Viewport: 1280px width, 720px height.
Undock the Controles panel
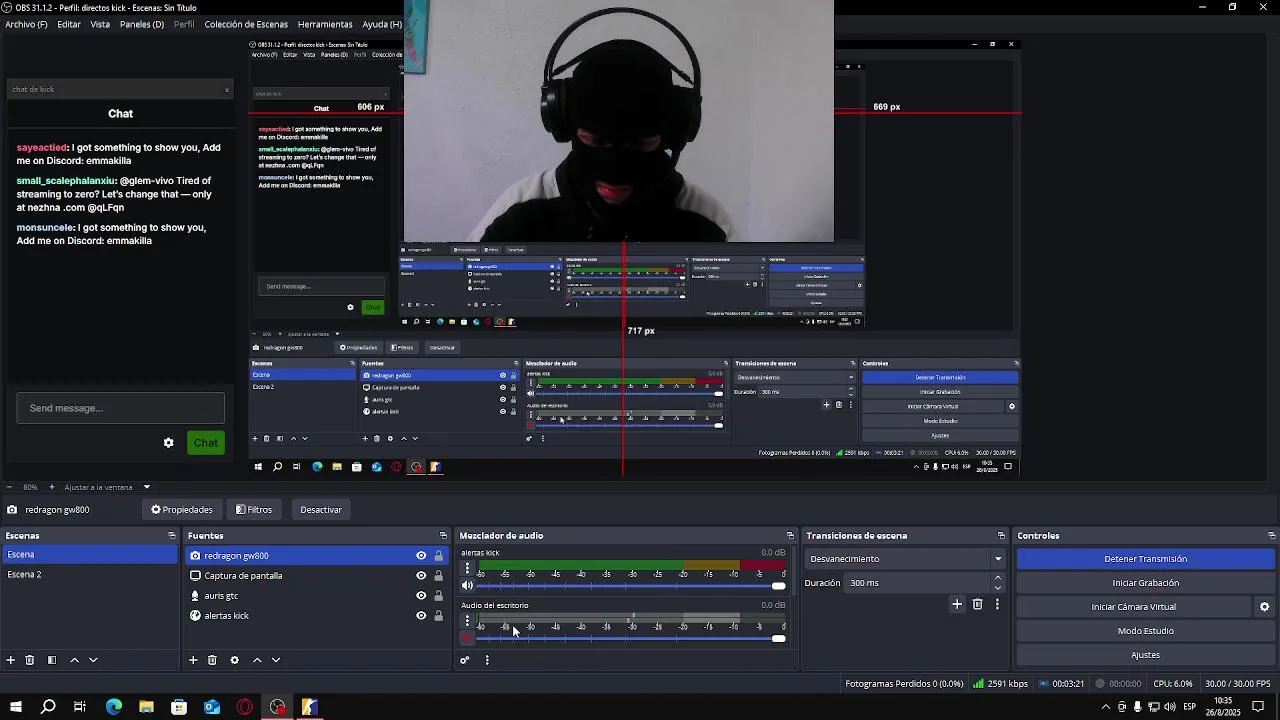(1271, 536)
